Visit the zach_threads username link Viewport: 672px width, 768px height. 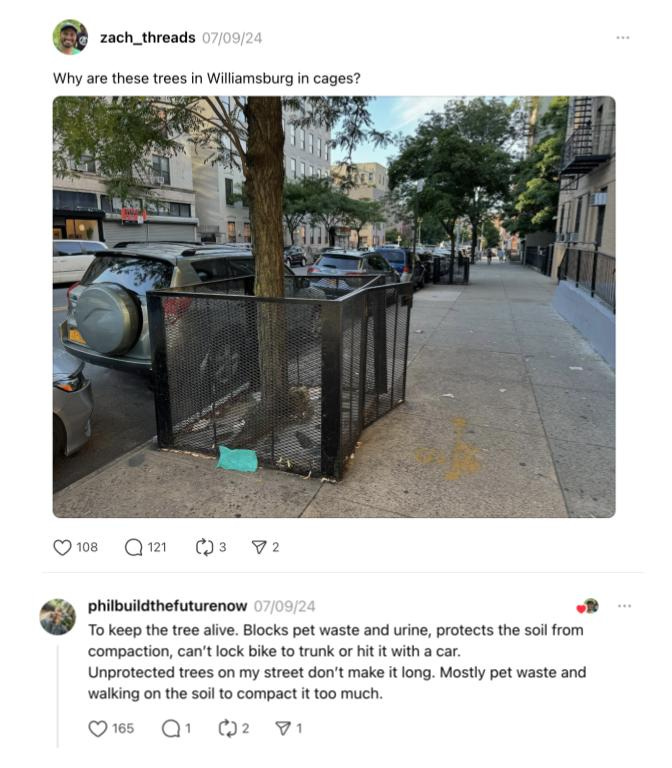[147, 38]
